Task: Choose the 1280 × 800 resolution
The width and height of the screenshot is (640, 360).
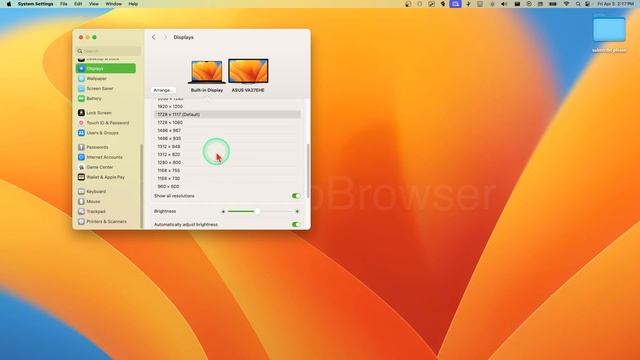Action: point(228,162)
